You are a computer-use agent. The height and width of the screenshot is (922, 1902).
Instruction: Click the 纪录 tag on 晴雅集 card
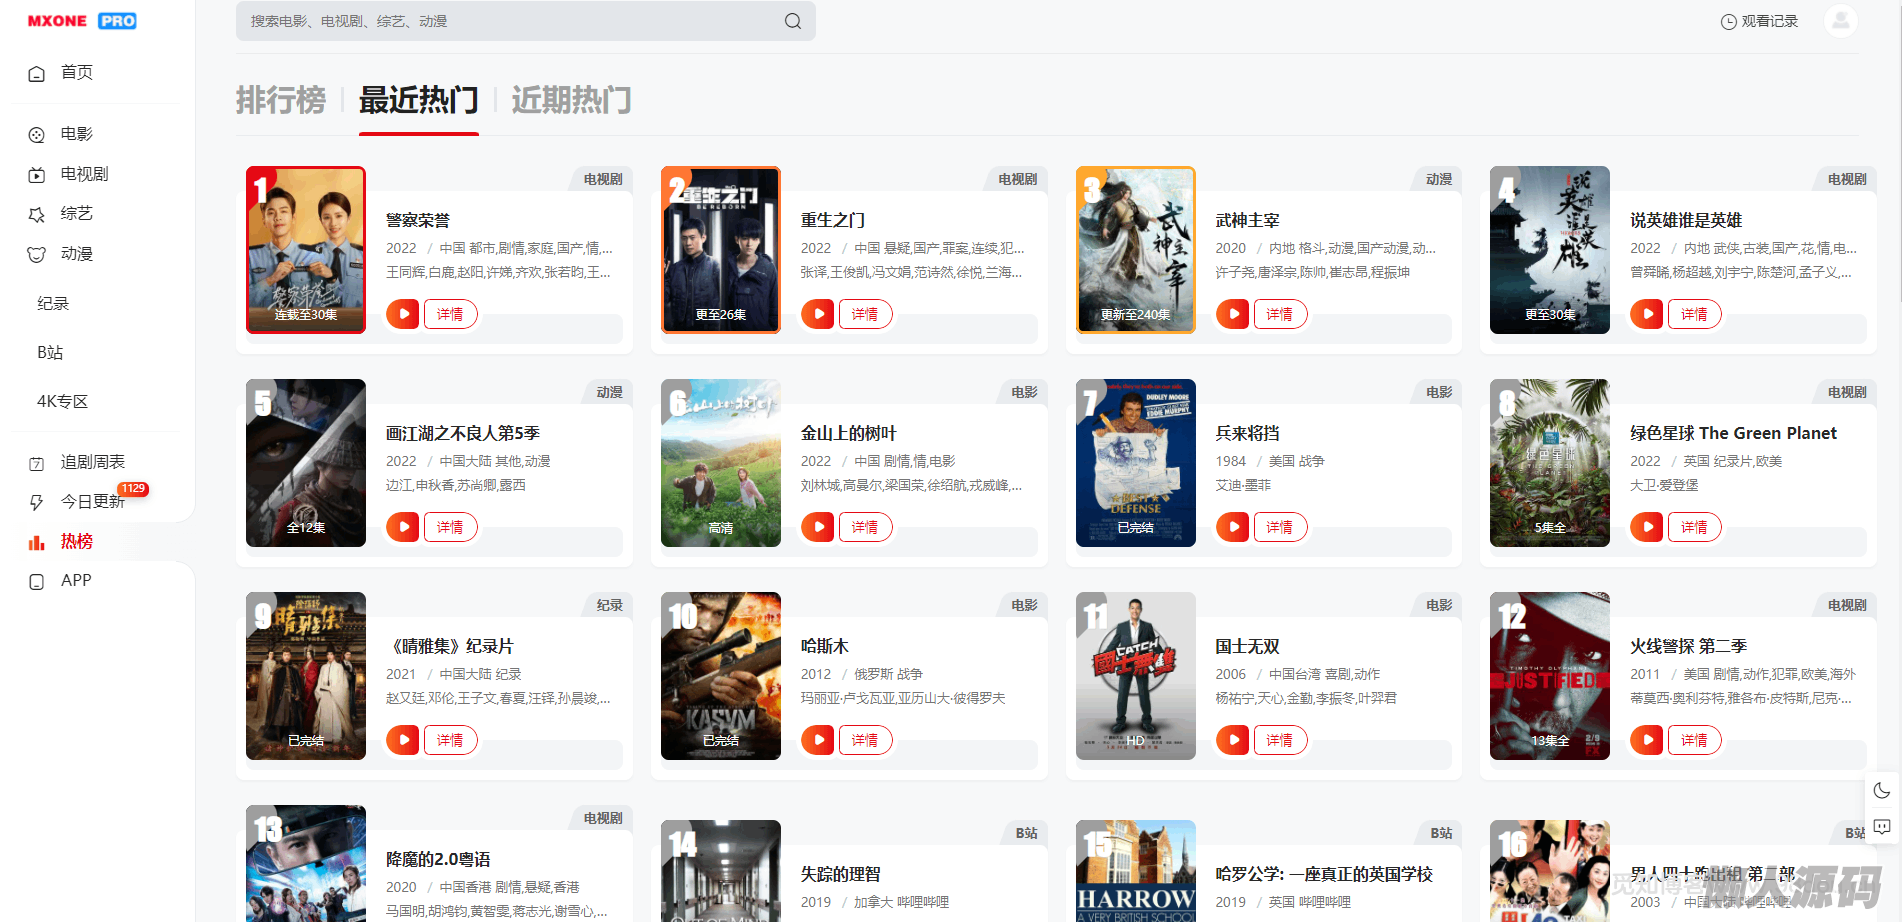pos(610,605)
